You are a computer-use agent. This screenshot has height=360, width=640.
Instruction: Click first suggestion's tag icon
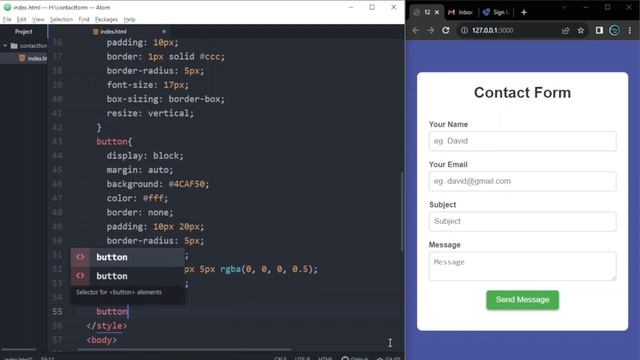(80, 257)
